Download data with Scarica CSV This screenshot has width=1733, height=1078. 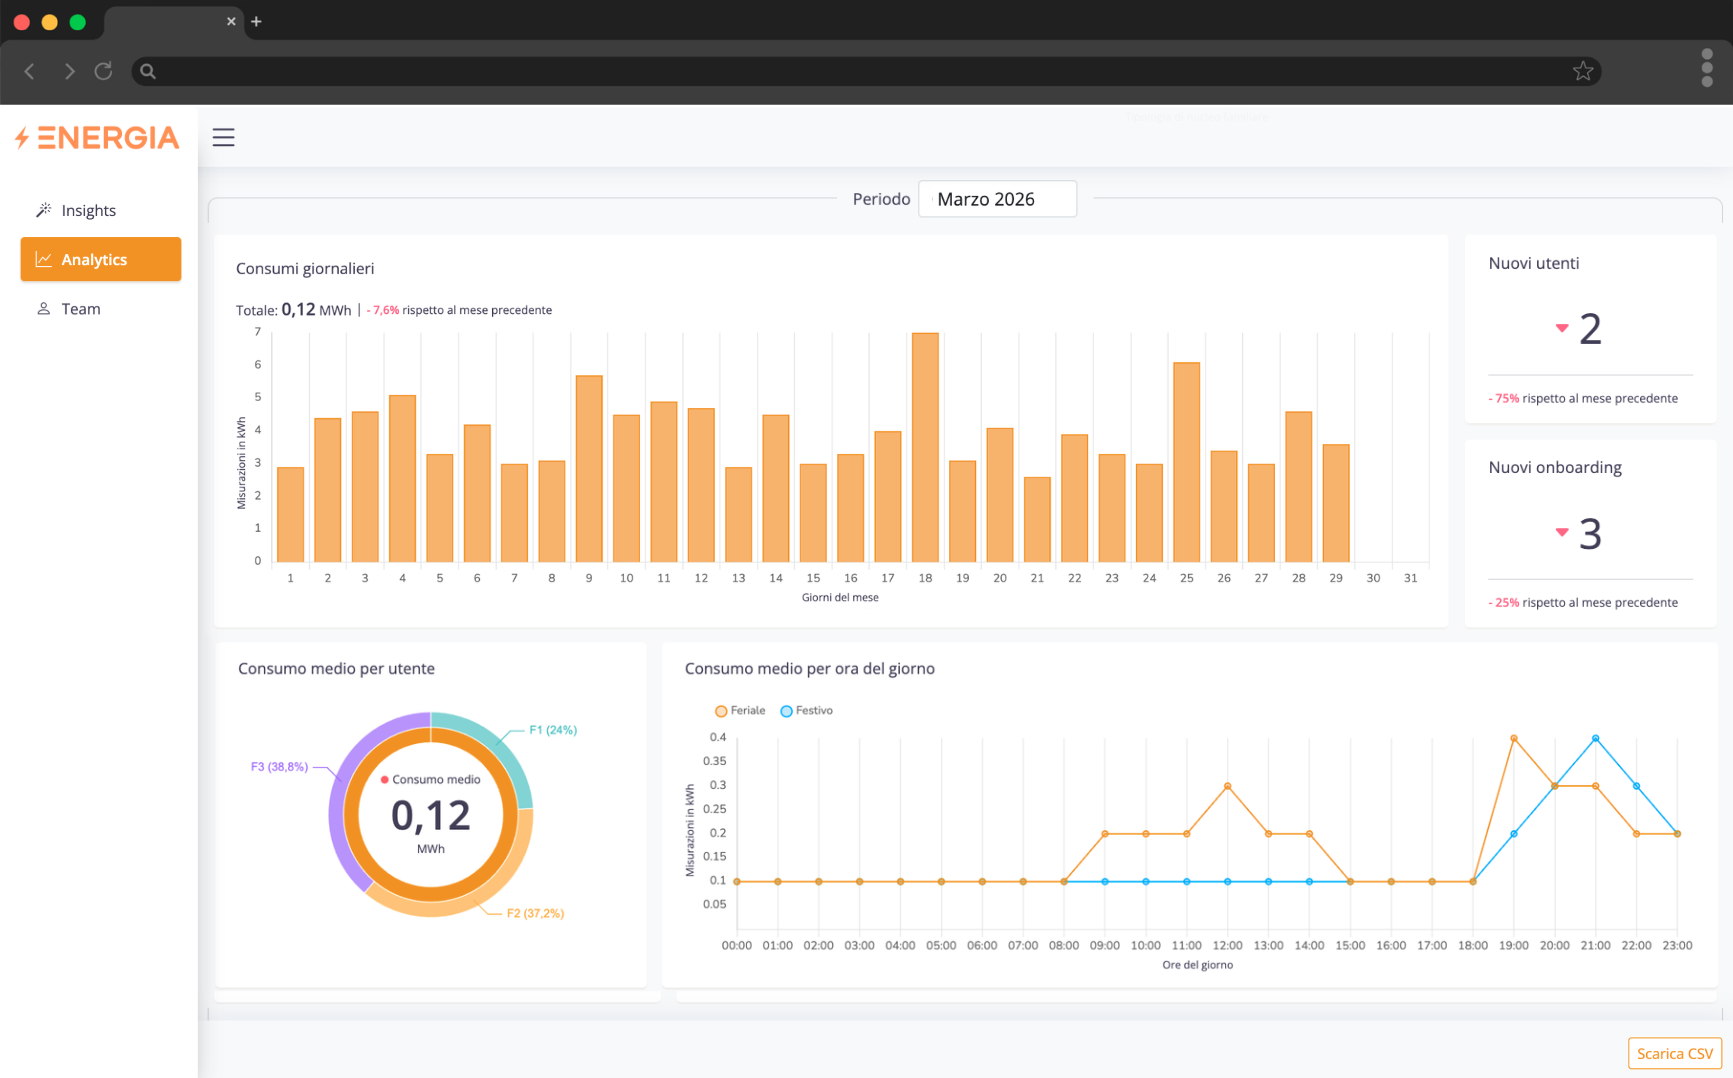(x=1674, y=1053)
